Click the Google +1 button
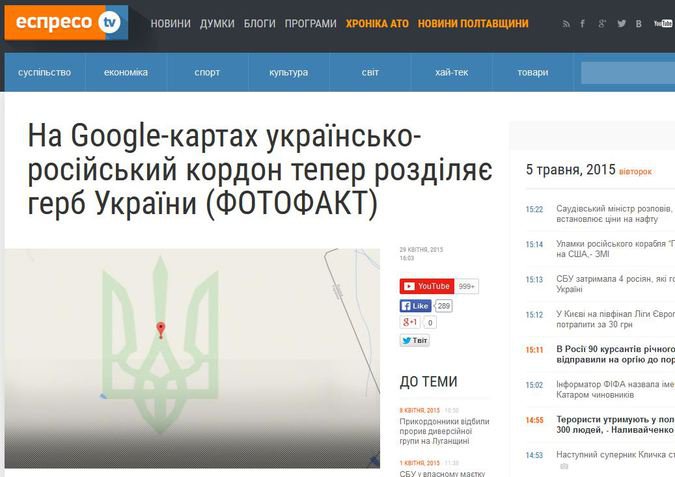 pyautogui.click(x=411, y=322)
